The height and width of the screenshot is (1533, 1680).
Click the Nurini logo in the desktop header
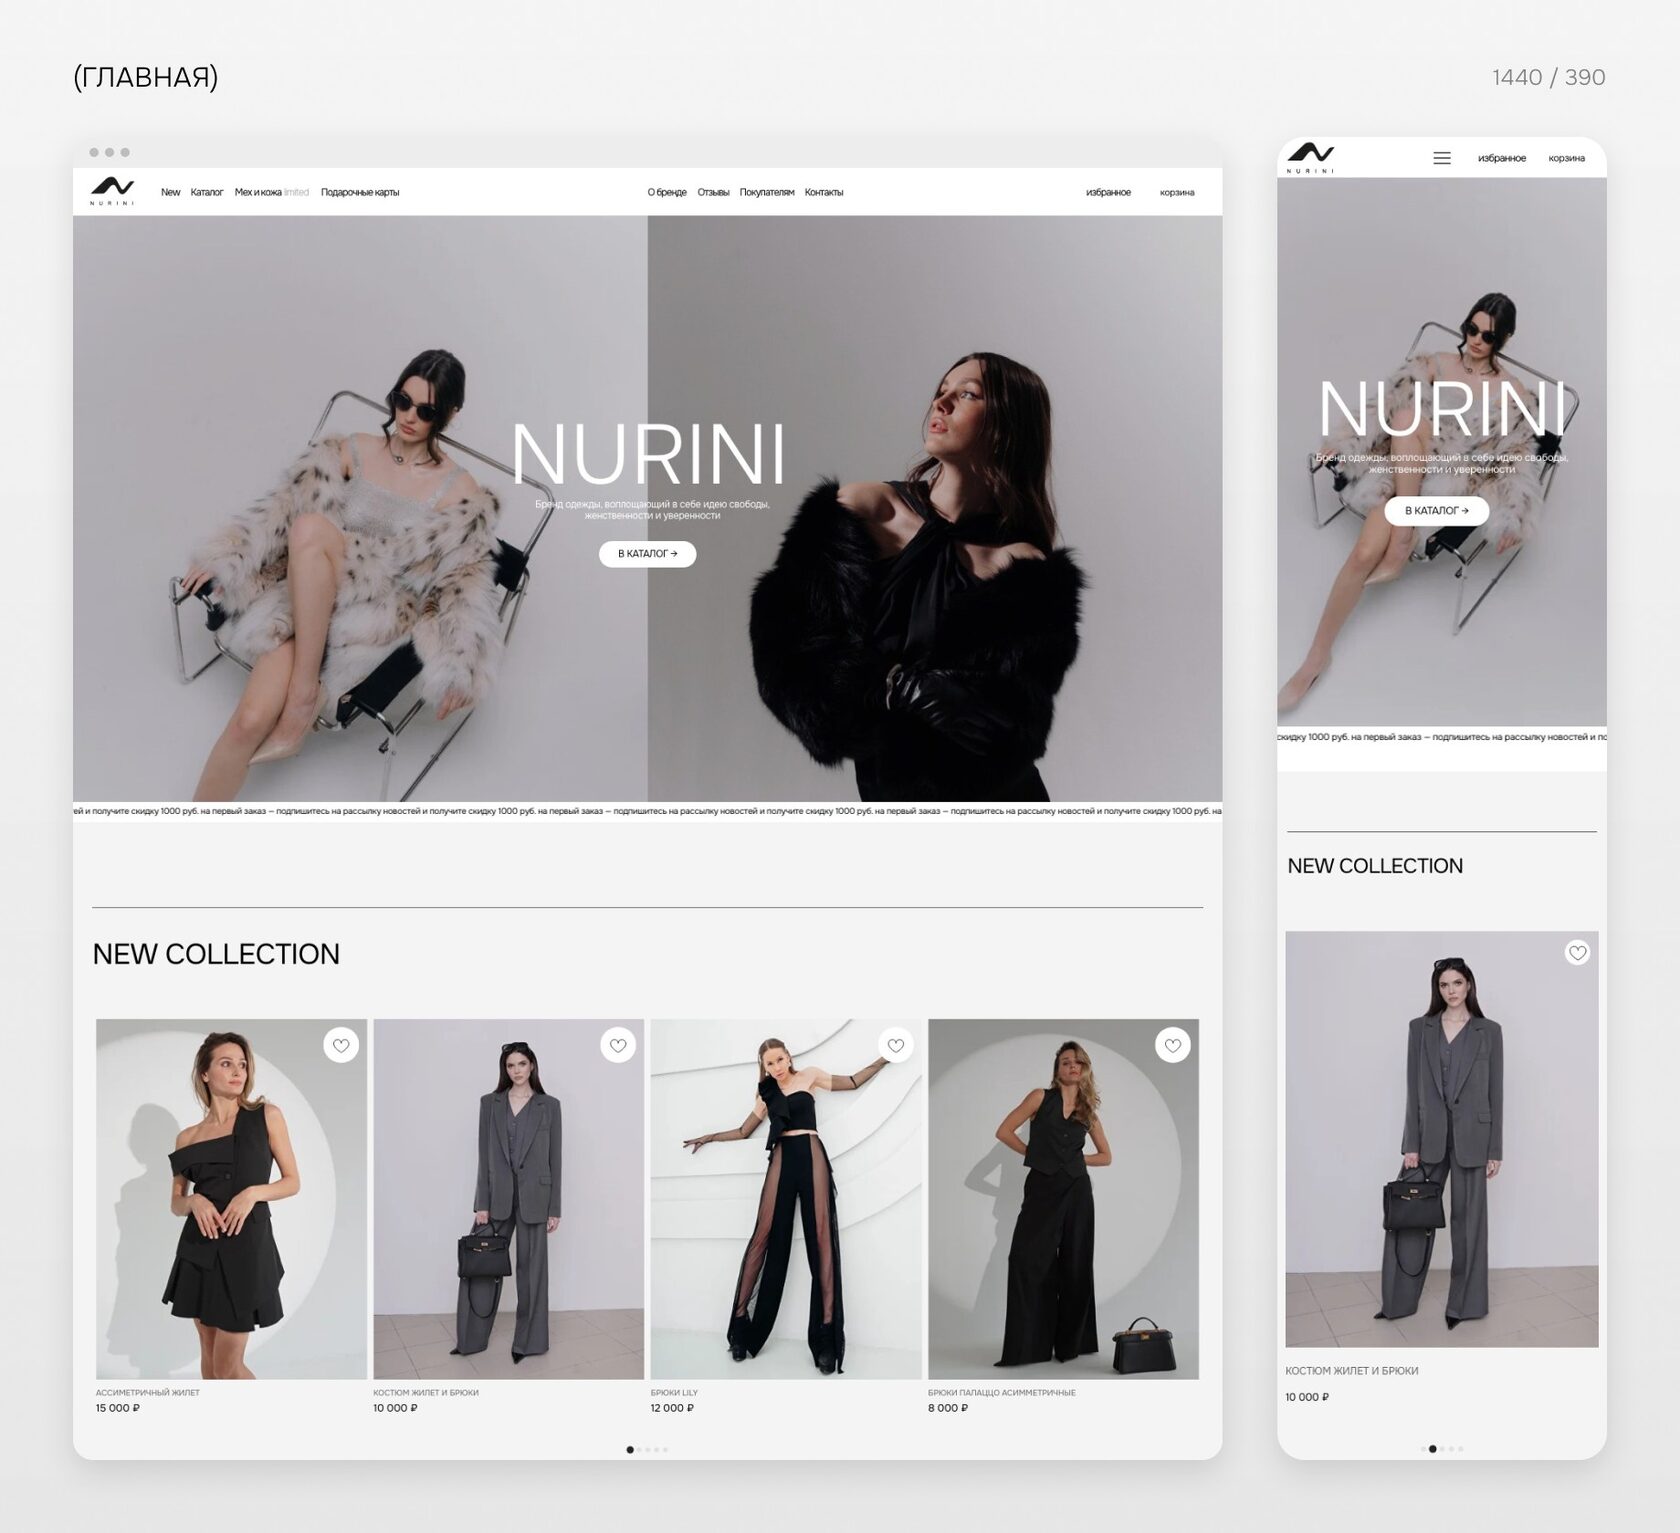112,190
